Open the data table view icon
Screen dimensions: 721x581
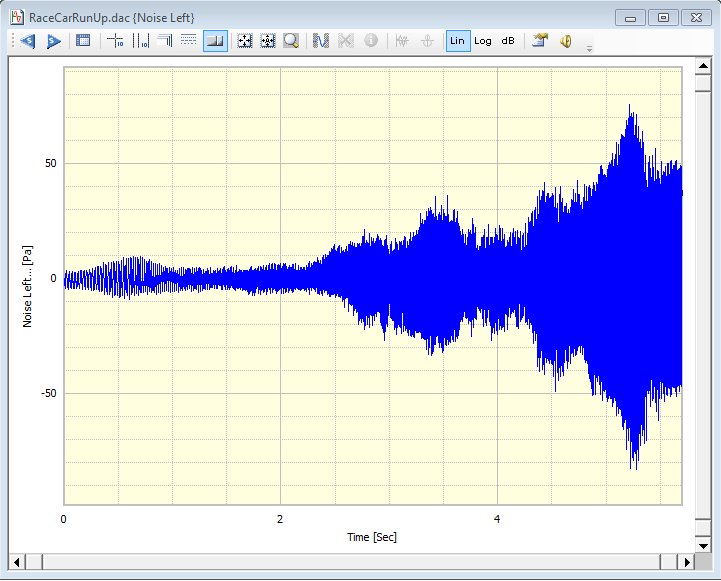point(83,41)
